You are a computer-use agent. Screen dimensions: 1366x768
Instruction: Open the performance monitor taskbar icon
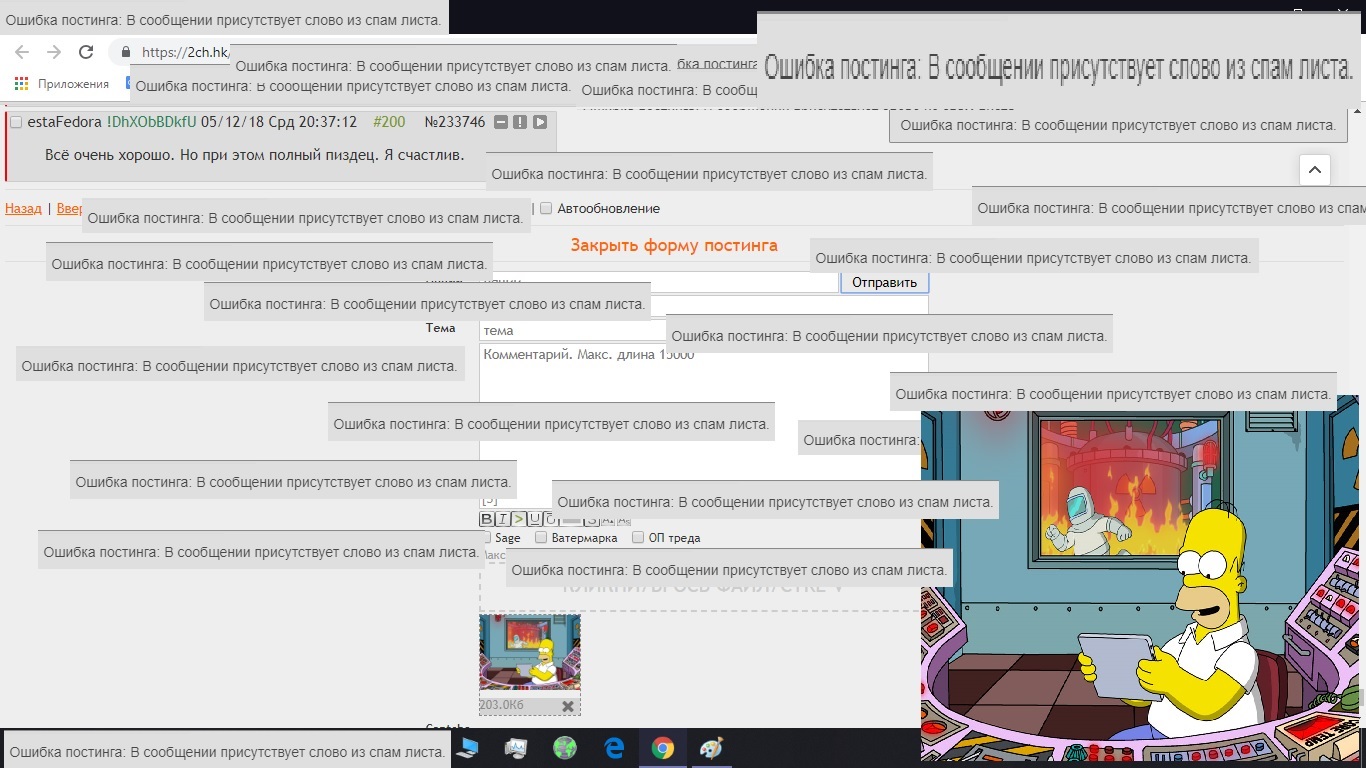(x=516, y=748)
